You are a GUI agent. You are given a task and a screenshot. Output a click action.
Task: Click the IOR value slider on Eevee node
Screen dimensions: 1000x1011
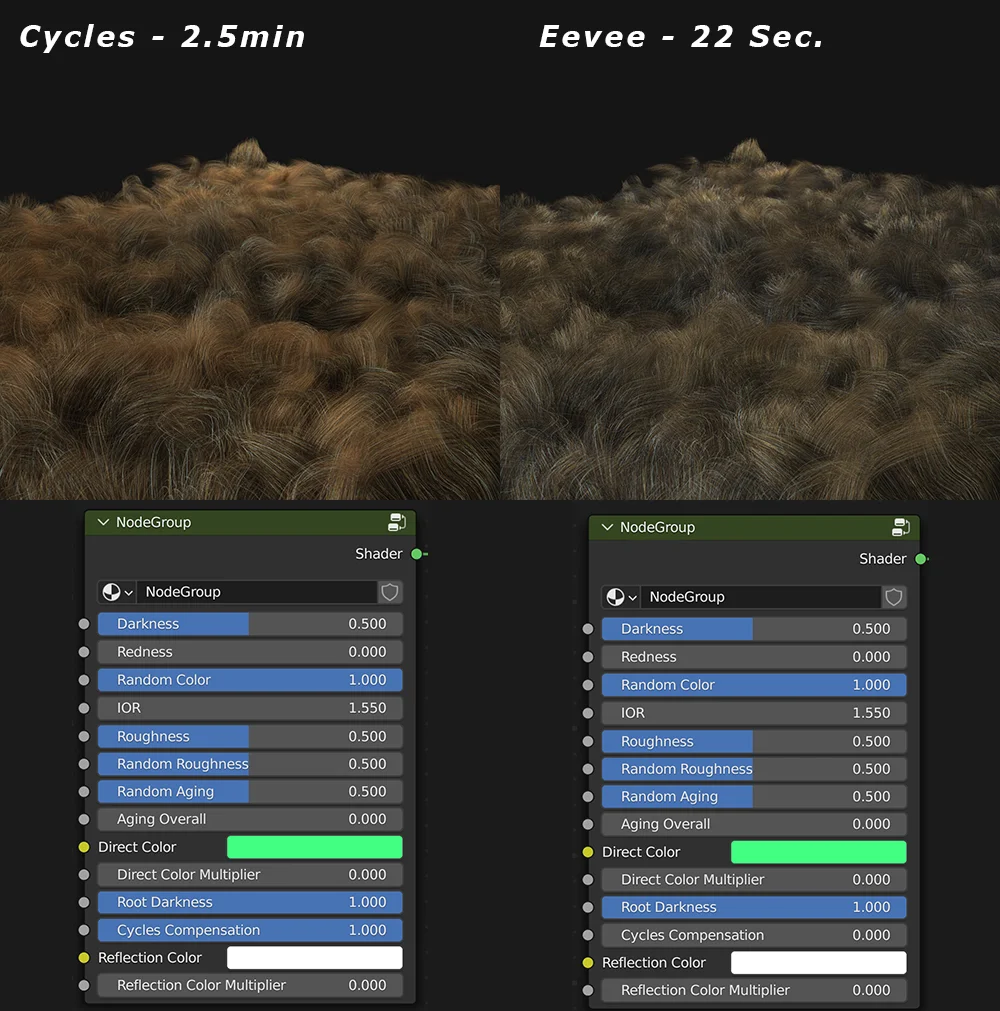point(754,712)
